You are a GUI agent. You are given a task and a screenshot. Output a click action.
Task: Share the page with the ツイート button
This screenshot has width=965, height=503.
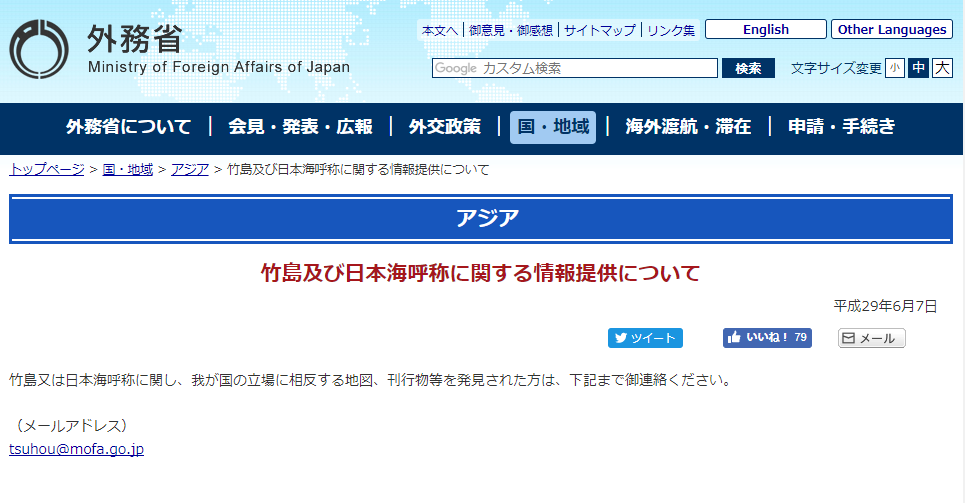point(645,338)
